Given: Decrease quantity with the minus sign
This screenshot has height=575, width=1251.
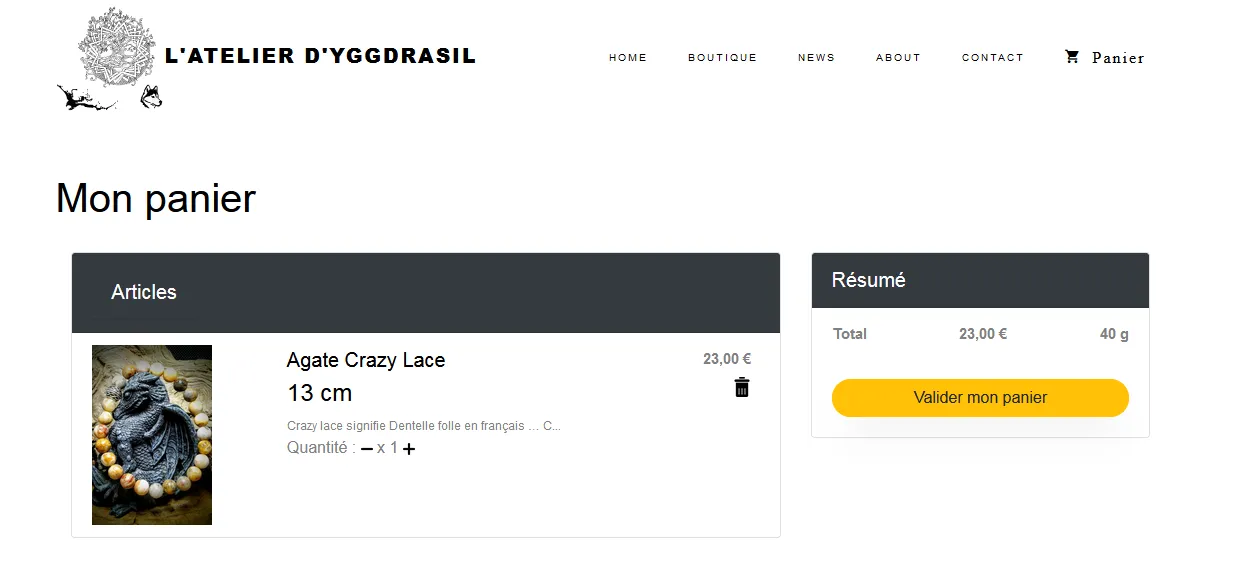Looking at the screenshot, I should 367,449.
